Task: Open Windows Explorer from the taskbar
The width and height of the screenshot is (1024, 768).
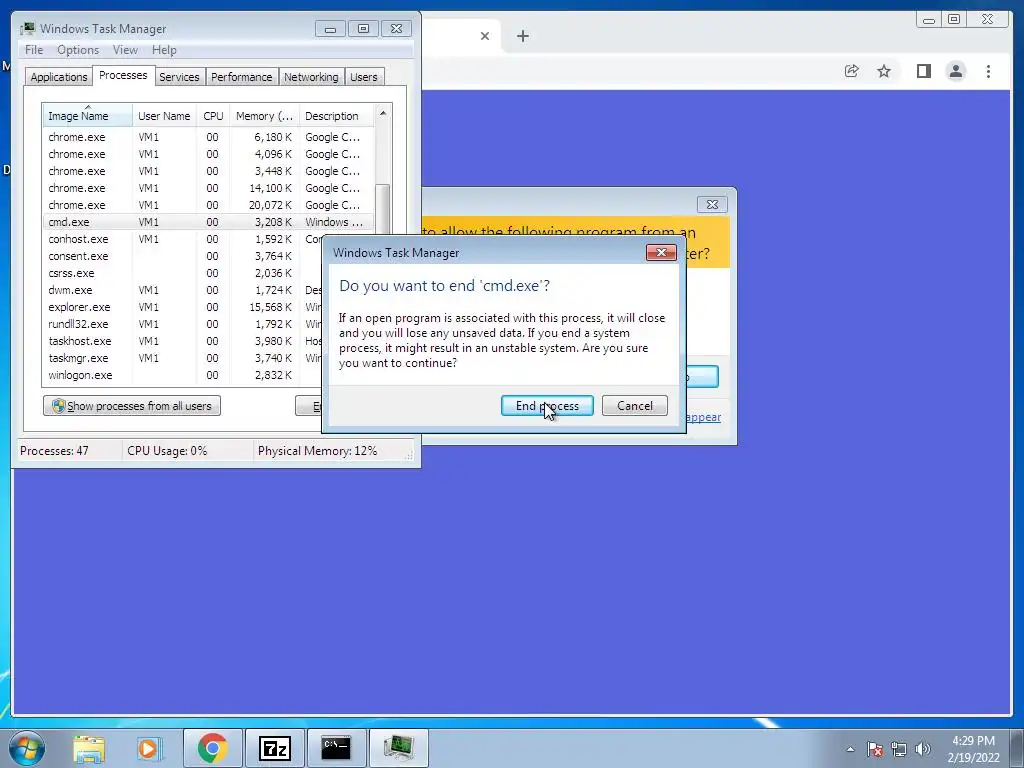Action: (89, 748)
